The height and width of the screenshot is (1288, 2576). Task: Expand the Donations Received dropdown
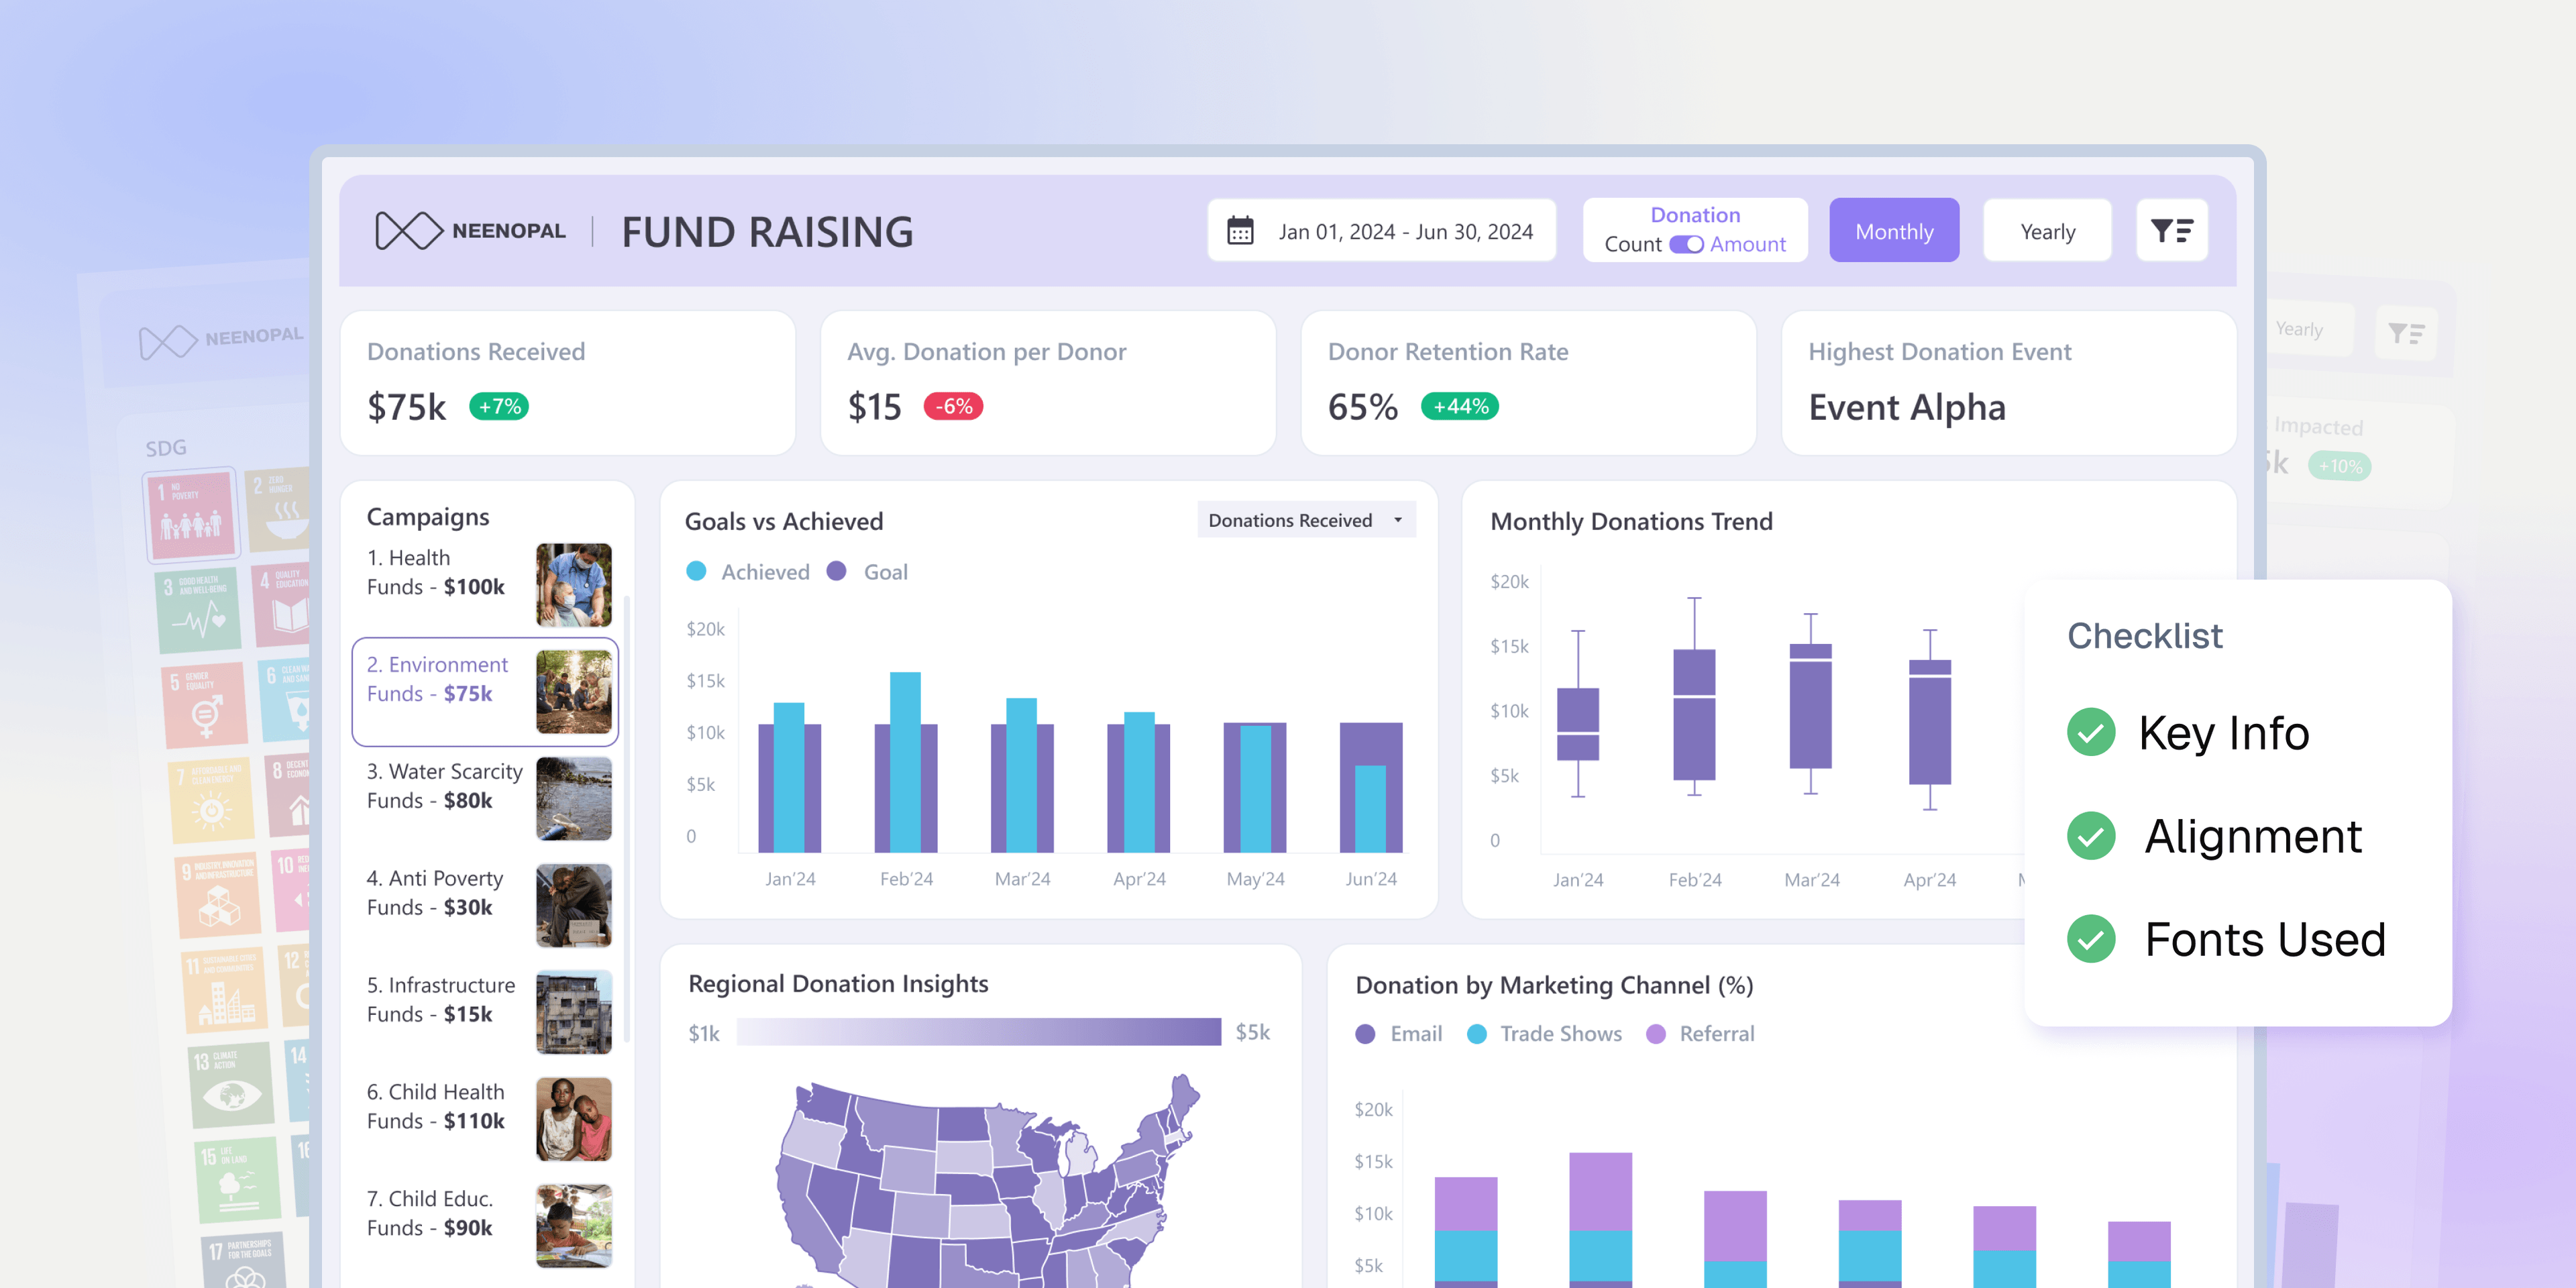coord(1306,520)
